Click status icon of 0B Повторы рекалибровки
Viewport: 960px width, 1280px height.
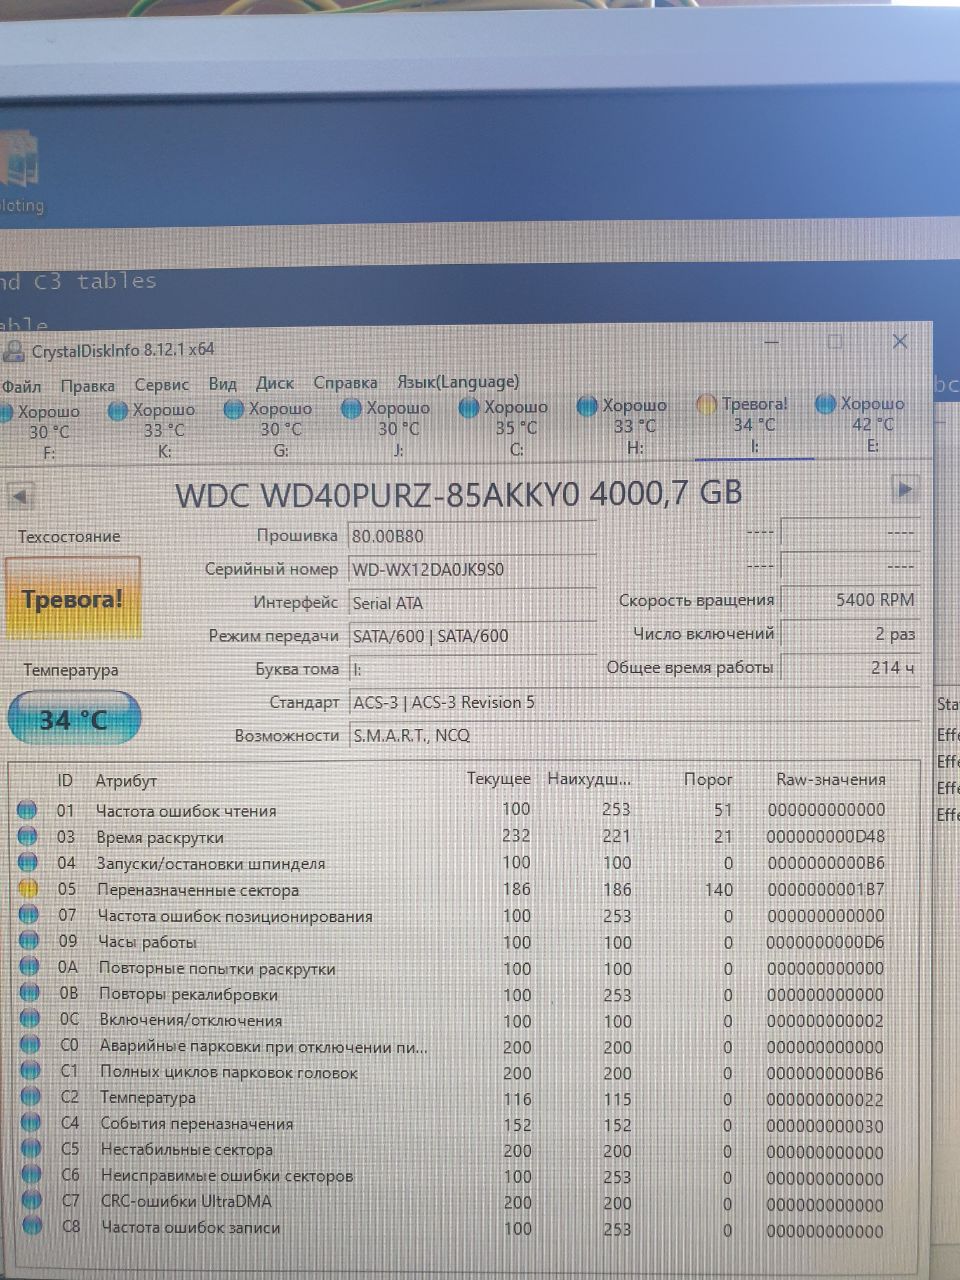point(29,993)
